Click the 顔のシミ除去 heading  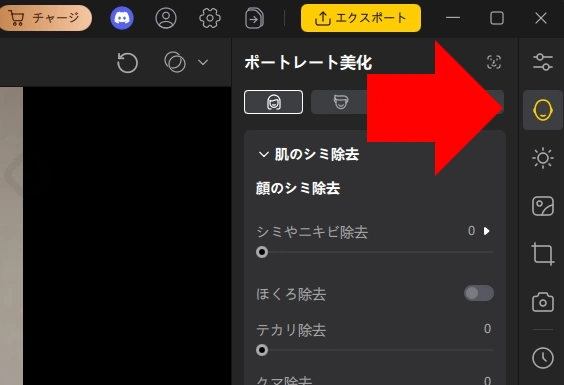click(298, 188)
